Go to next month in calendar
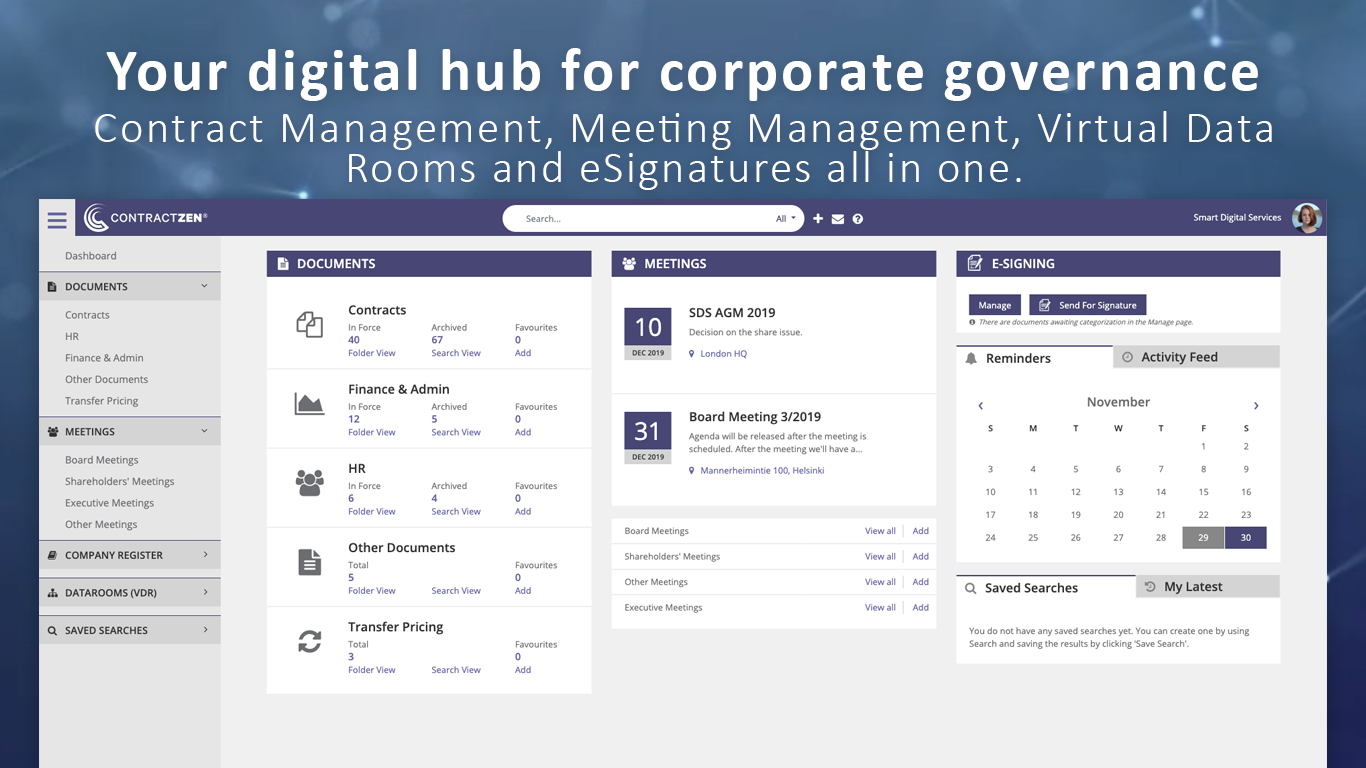 (1256, 405)
